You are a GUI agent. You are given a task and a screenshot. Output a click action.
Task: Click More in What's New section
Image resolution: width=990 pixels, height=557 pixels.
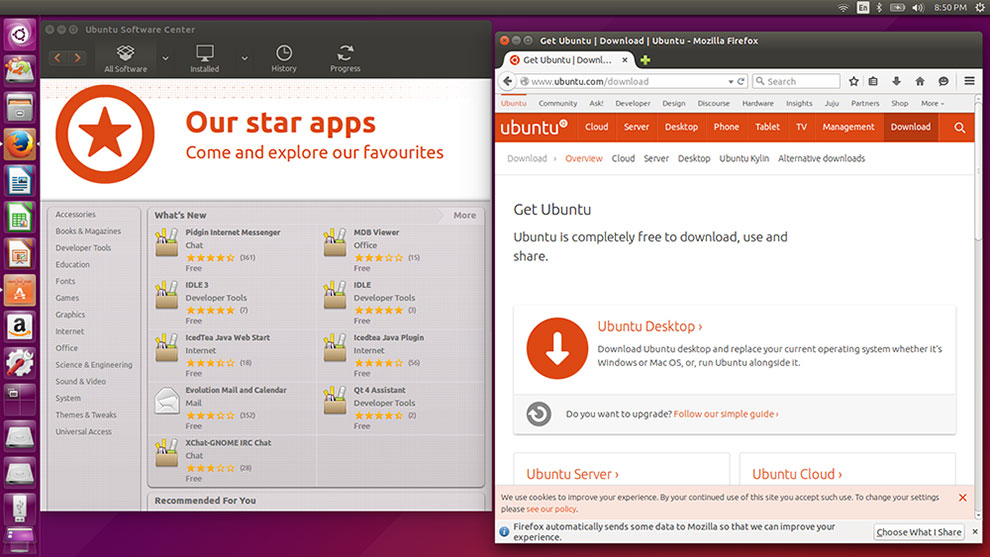(x=464, y=215)
